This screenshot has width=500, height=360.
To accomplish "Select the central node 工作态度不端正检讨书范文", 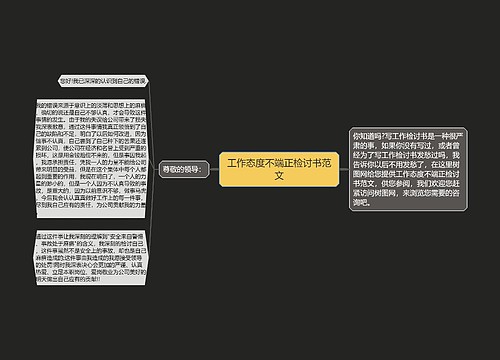I will [x=279, y=169].
